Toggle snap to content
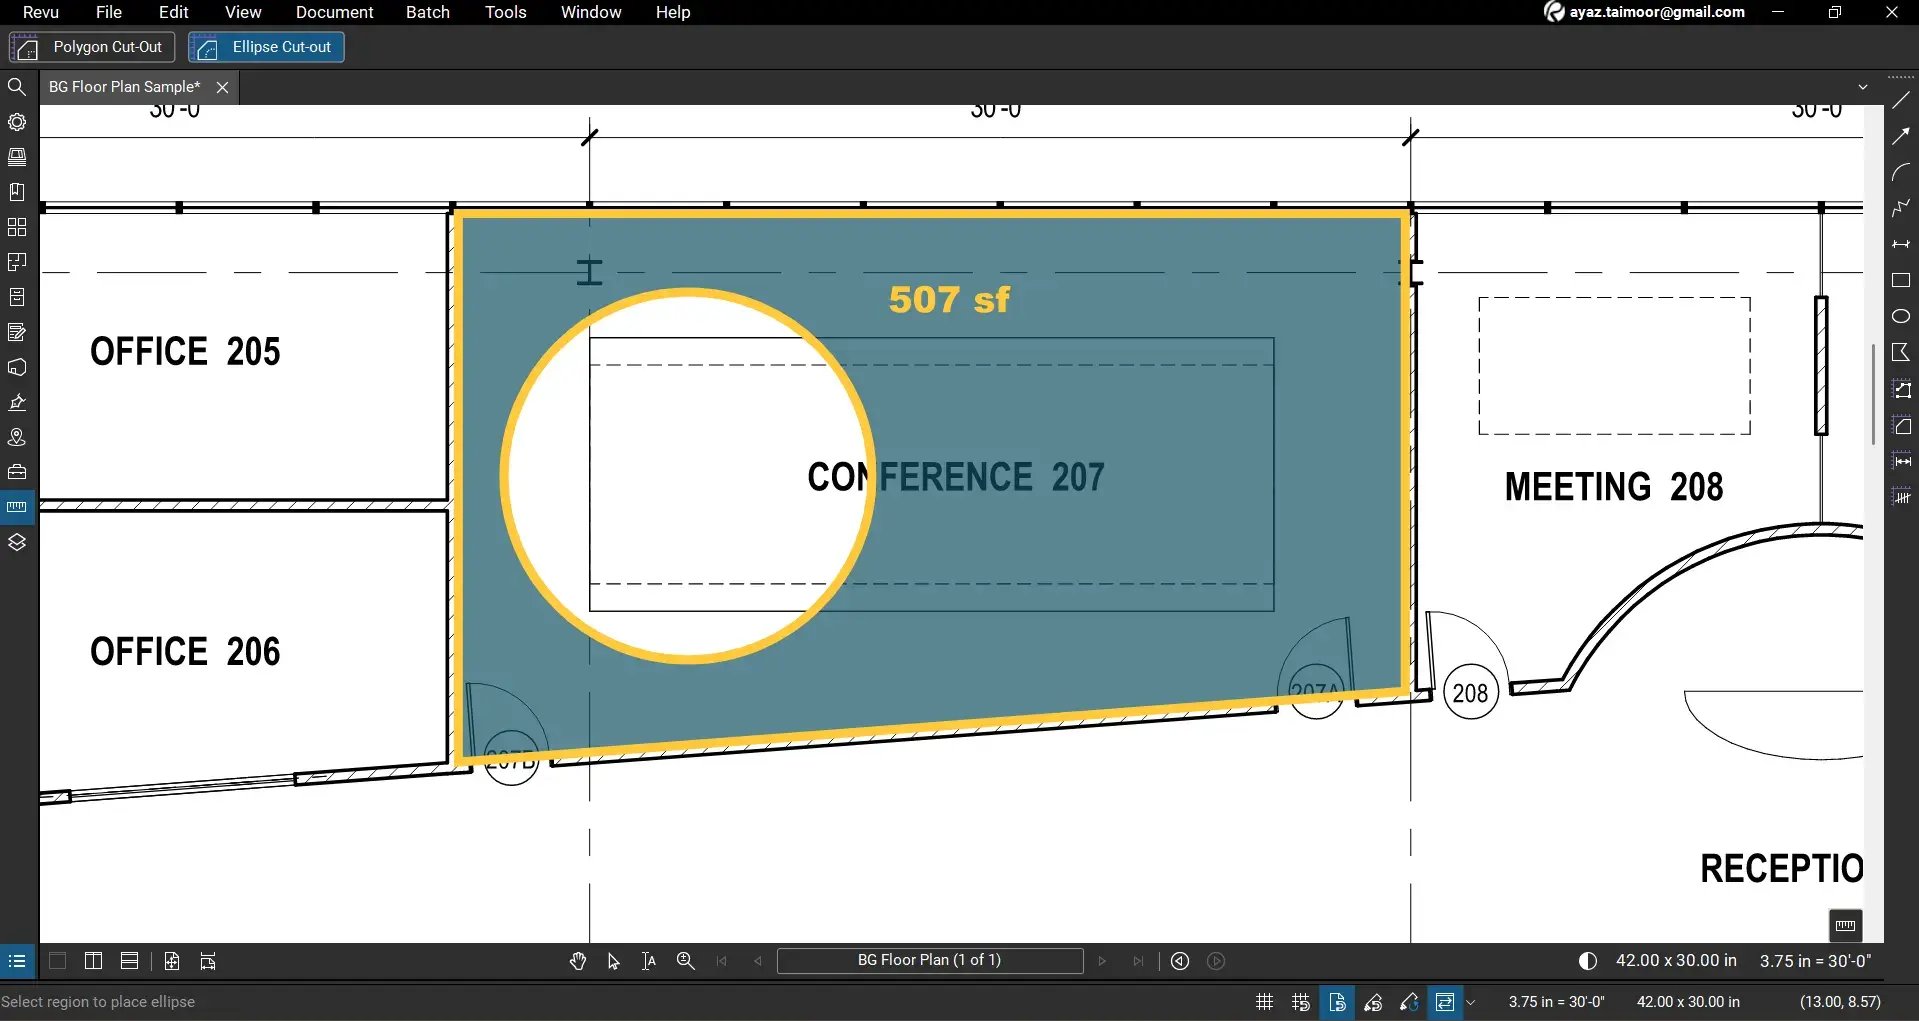The height and width of the screenshot is (1021, 1919). click(x=1337, y=1002)
